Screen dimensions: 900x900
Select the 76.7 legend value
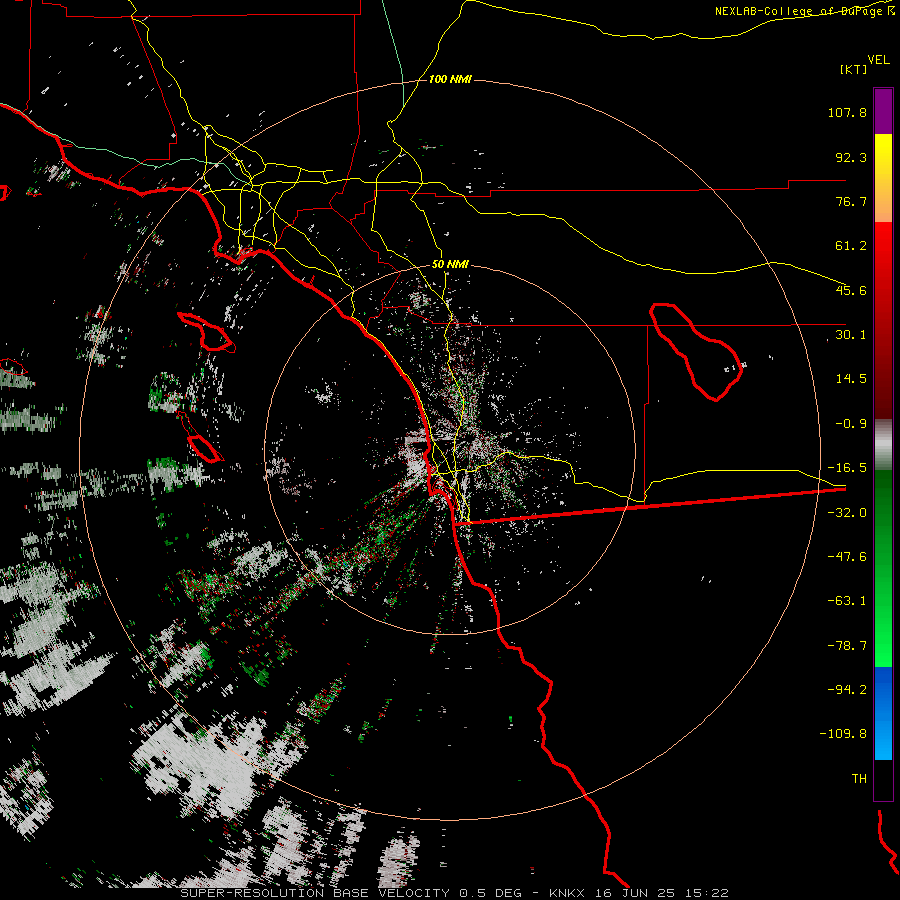click(851, 201)
